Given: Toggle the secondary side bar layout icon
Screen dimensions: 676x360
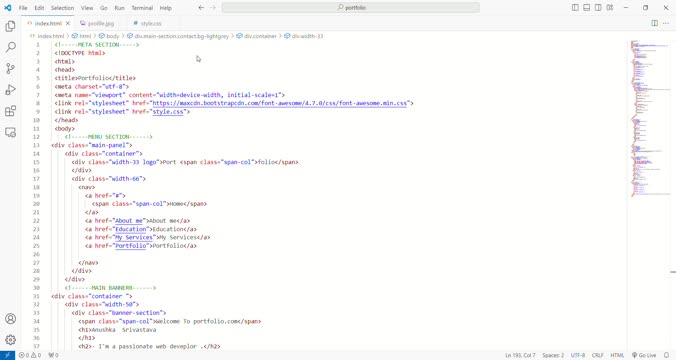Looking at the screenshot, I should point(598,8).
